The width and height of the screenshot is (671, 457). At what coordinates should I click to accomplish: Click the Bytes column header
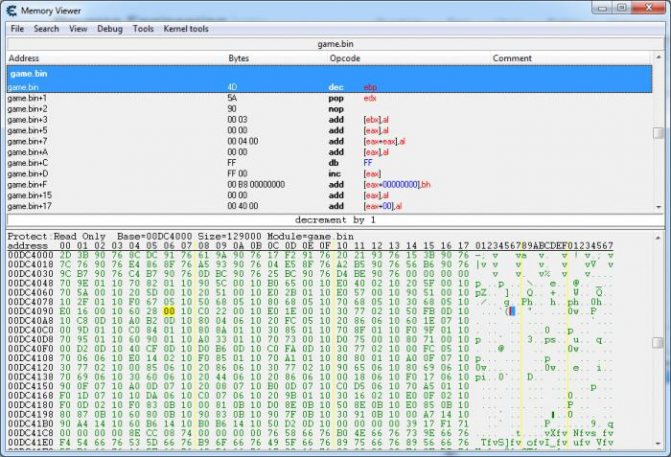[x=238, y=58]
